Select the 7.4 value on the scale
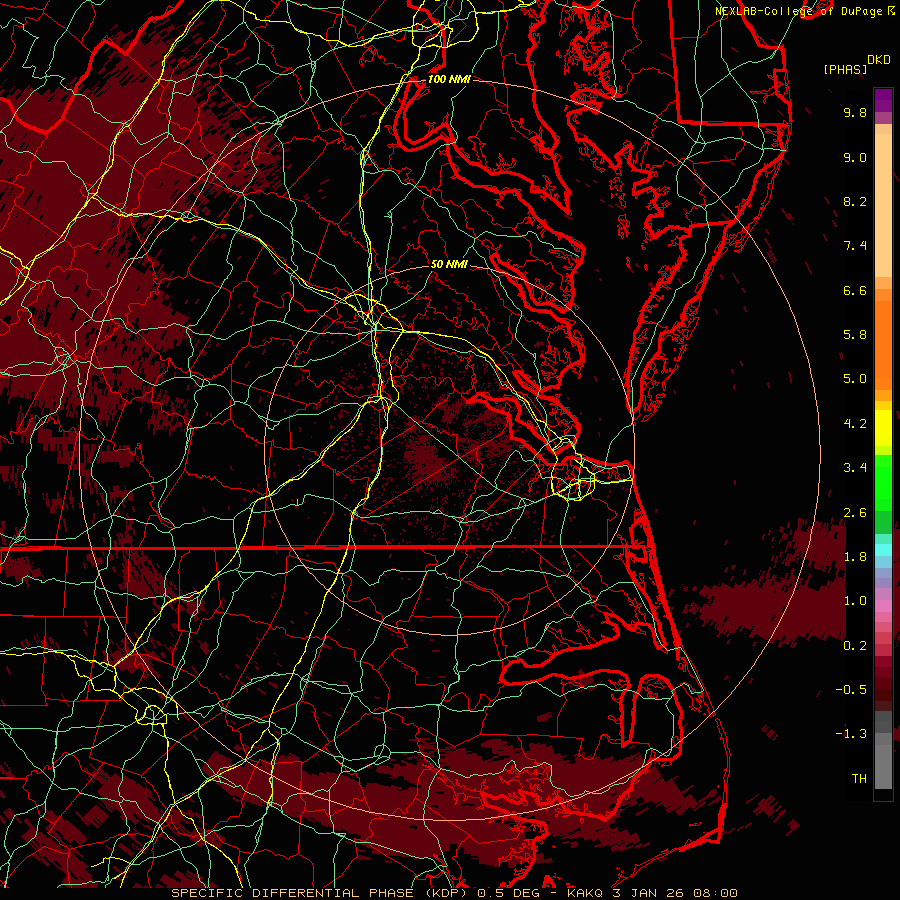The width and height of the screenshot is (900, 900). click(855, 246)
